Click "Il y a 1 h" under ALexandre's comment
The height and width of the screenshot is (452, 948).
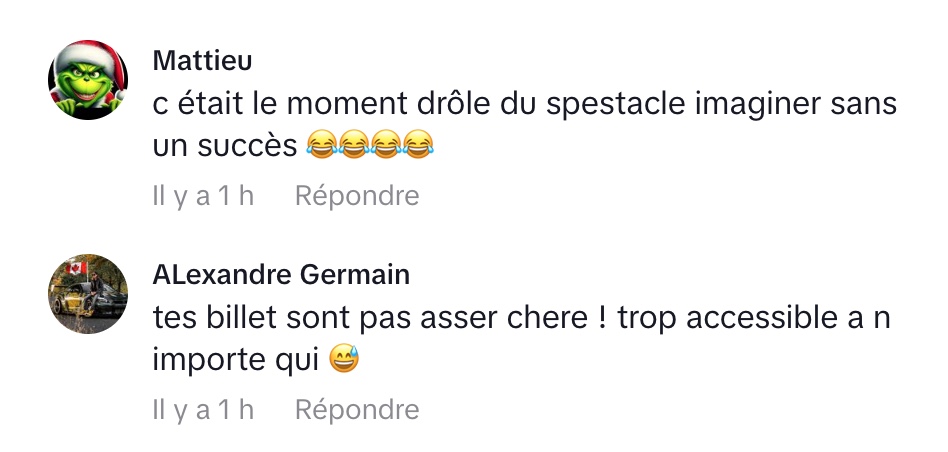click(x=203, y=409)
